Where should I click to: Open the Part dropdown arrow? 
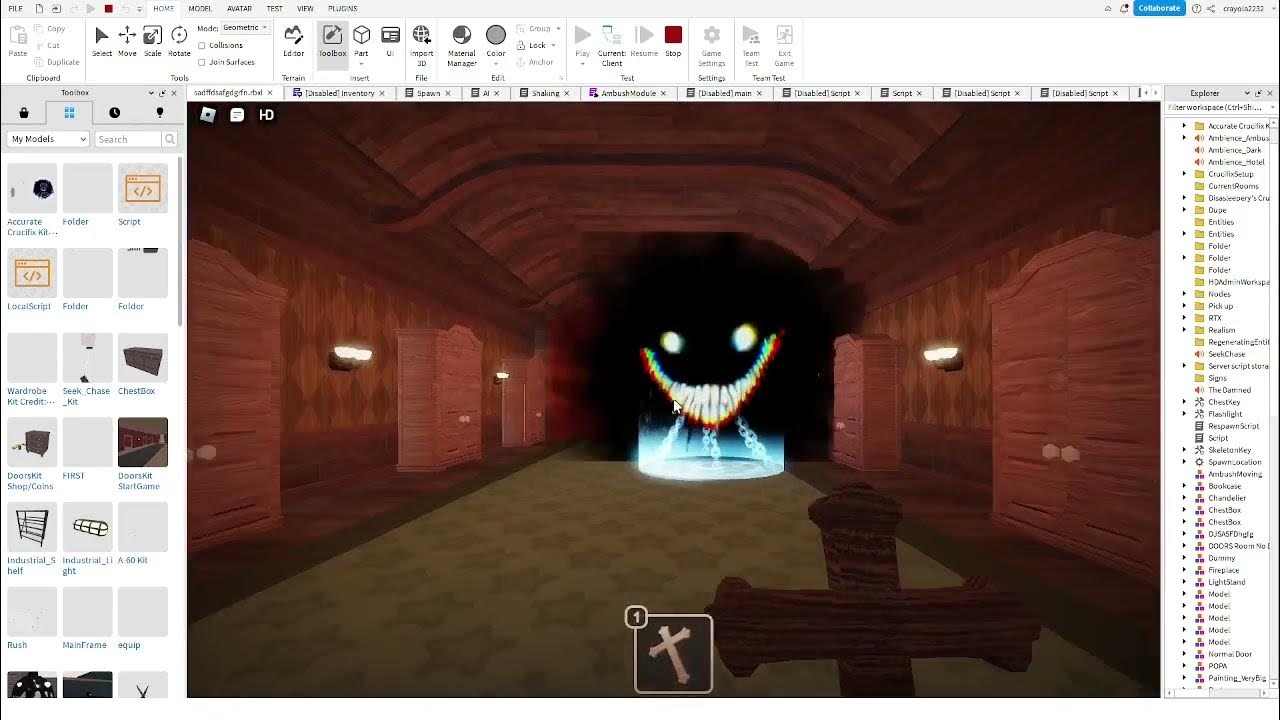point(362,63)
